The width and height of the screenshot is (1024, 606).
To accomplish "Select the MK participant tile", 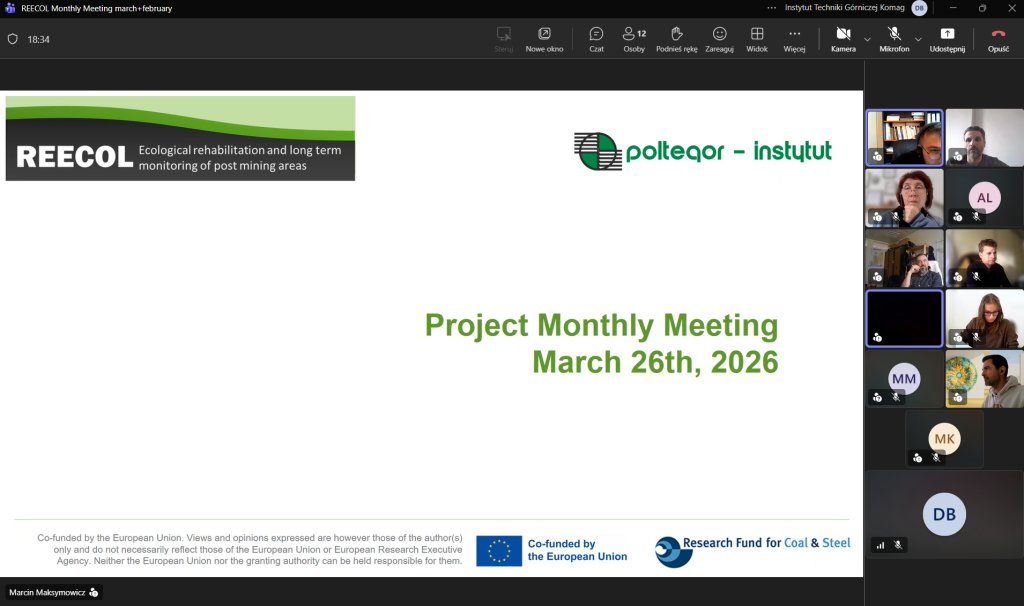I will click(944, 439).
